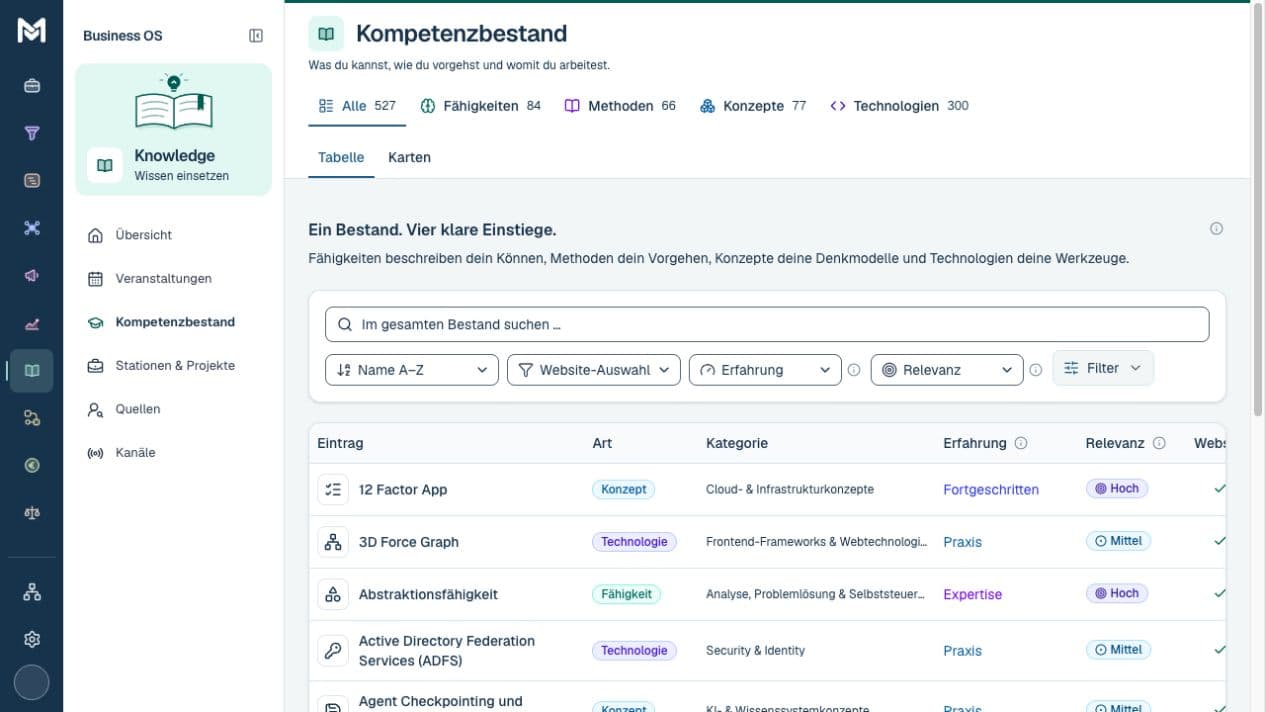The width and height of the screenshot is (1265, 712).
Task: Click the vertical page scrollbar
Action: point(1258,210)
